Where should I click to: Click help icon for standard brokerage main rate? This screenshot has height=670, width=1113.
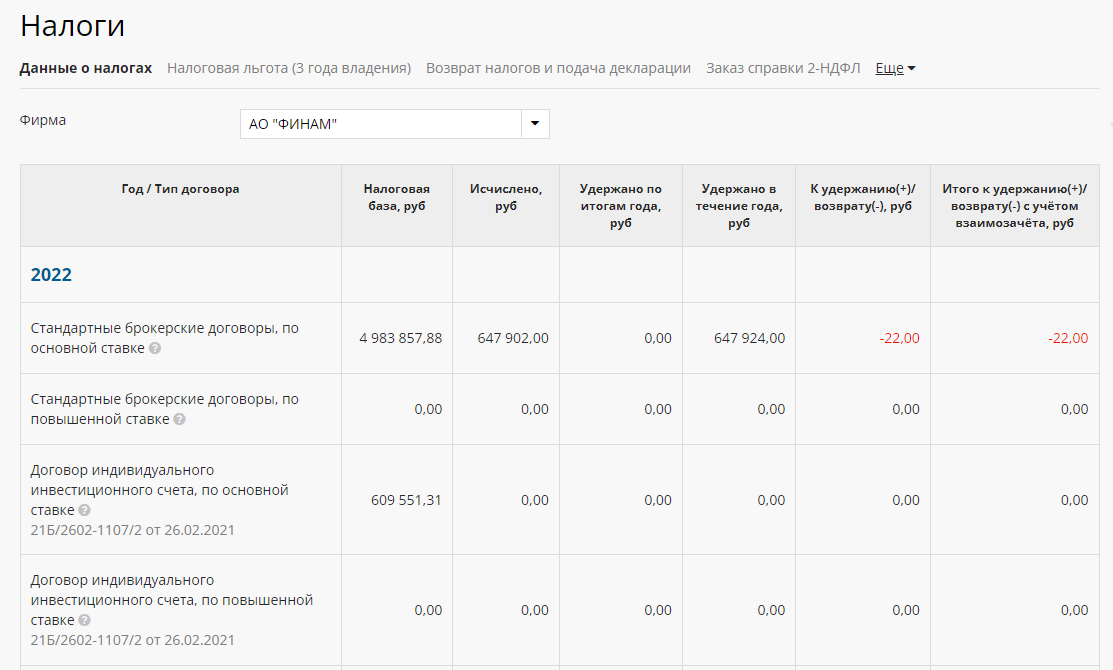click(x=155, y=349)
